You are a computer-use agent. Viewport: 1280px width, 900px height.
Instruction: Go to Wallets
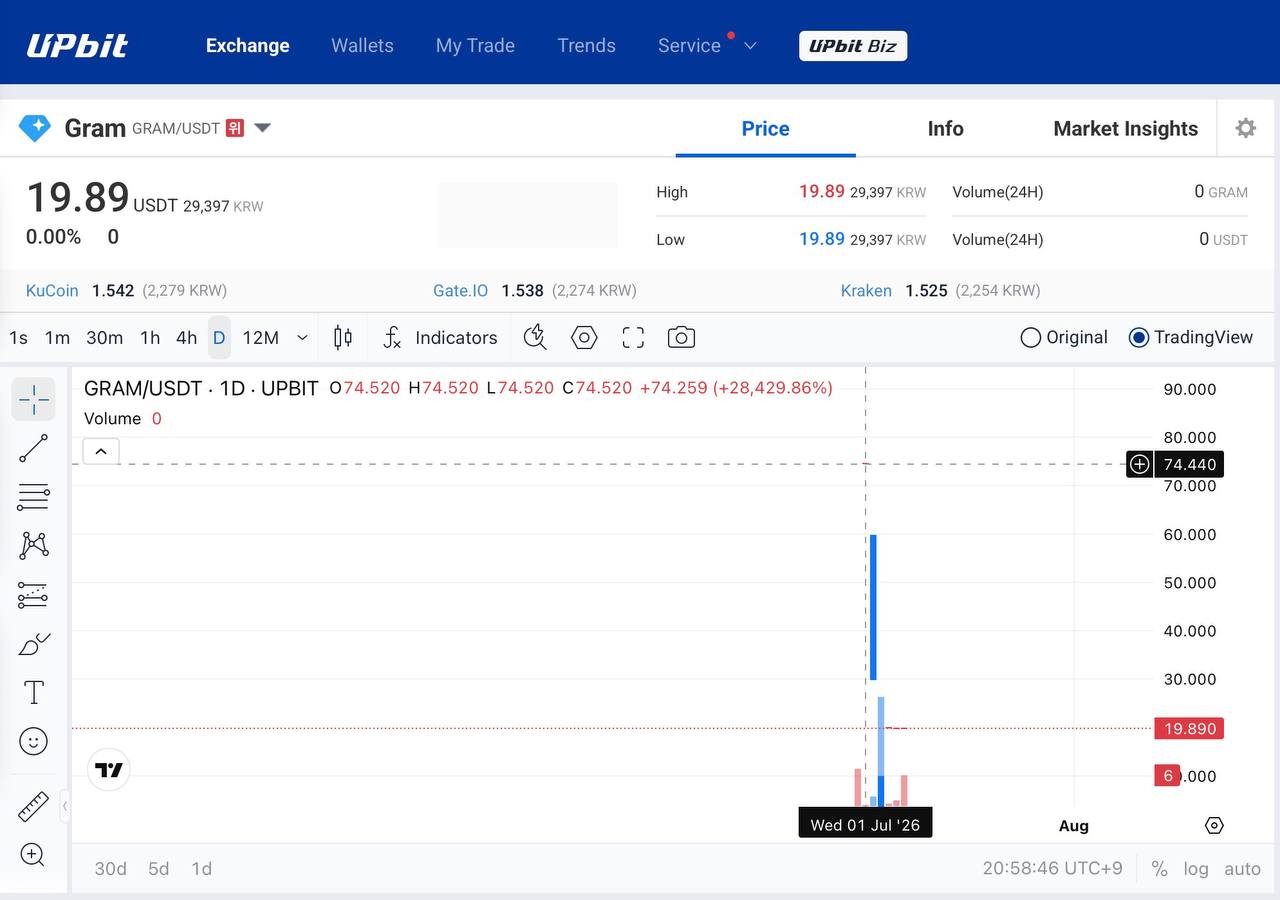coord(362,45)
